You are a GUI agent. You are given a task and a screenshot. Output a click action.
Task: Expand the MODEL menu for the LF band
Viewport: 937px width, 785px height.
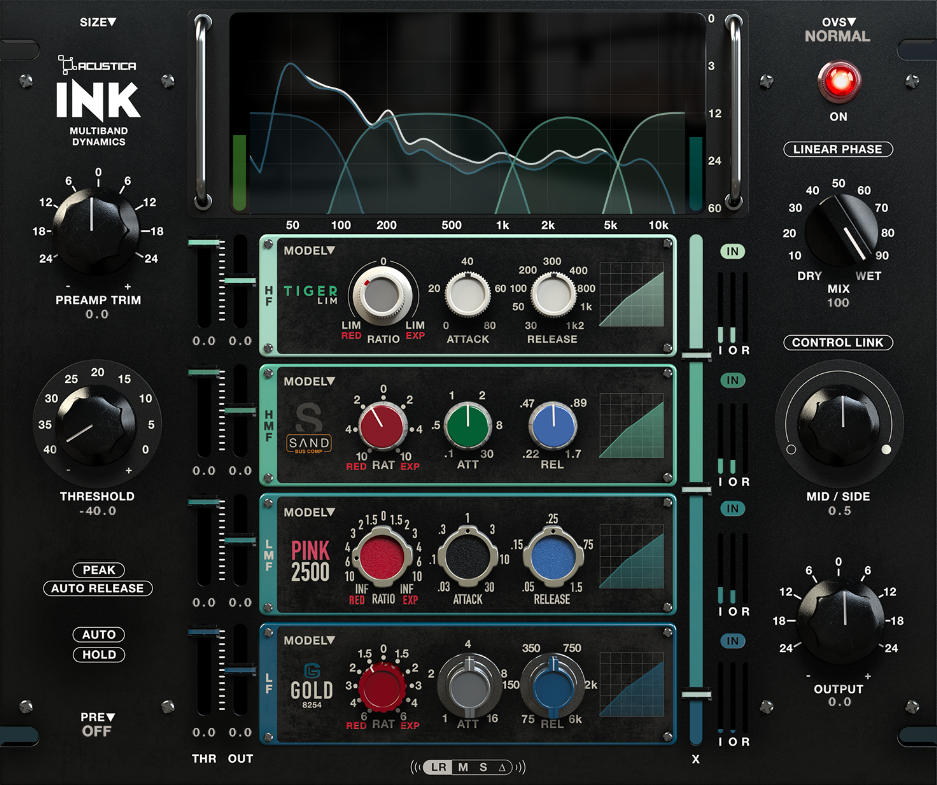pos(309,640)
